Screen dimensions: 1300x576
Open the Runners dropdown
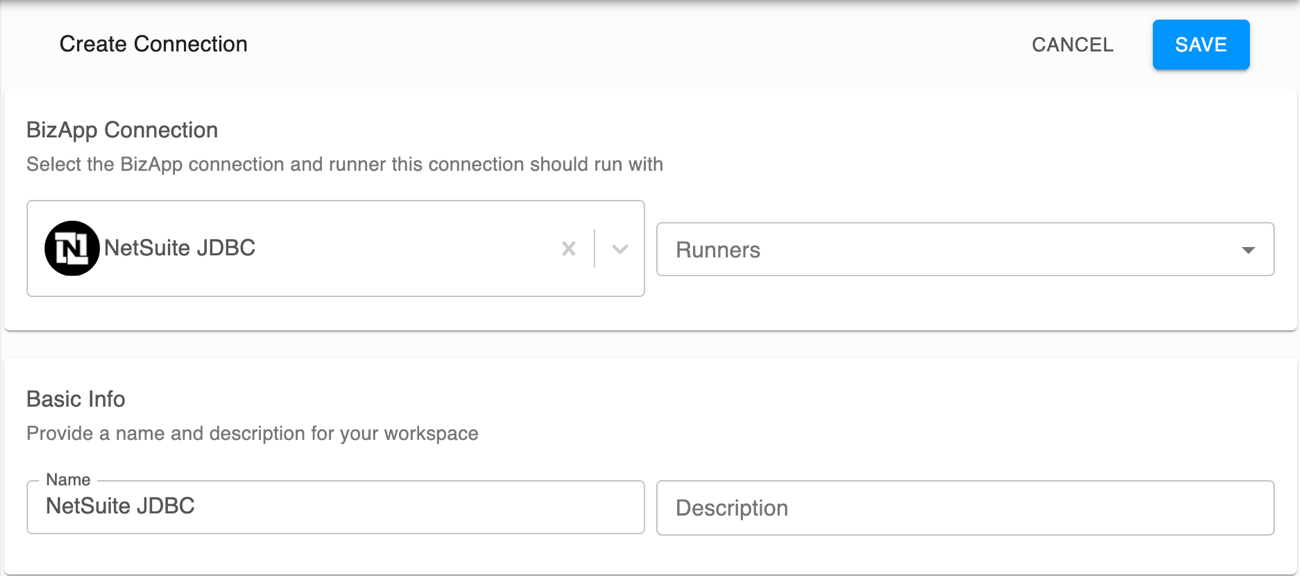[965, 249]
